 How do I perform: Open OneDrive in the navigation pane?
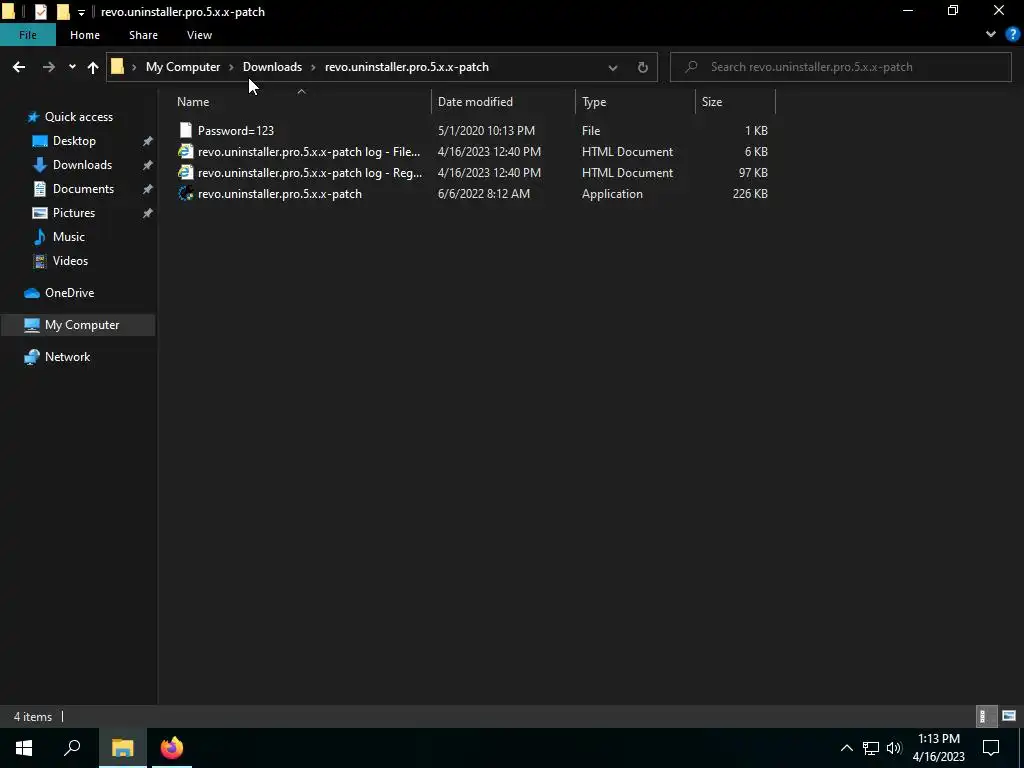click(69, 293)
